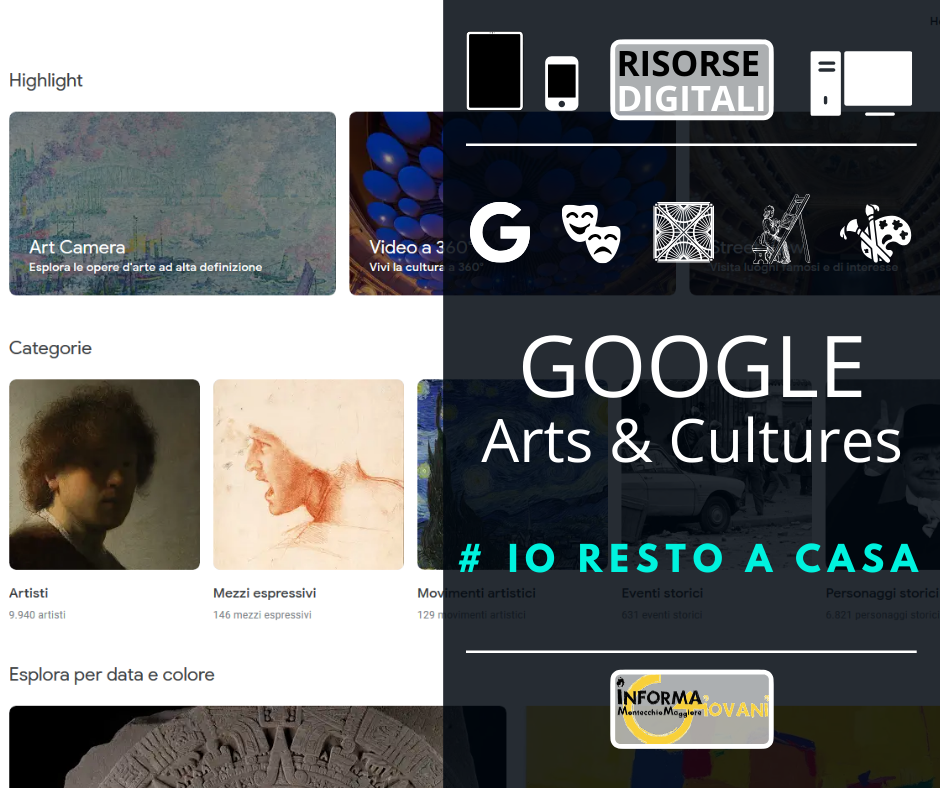The image size is (940, 788).
Task: Click the desktop computer icon
Action: tap(861, 83)
